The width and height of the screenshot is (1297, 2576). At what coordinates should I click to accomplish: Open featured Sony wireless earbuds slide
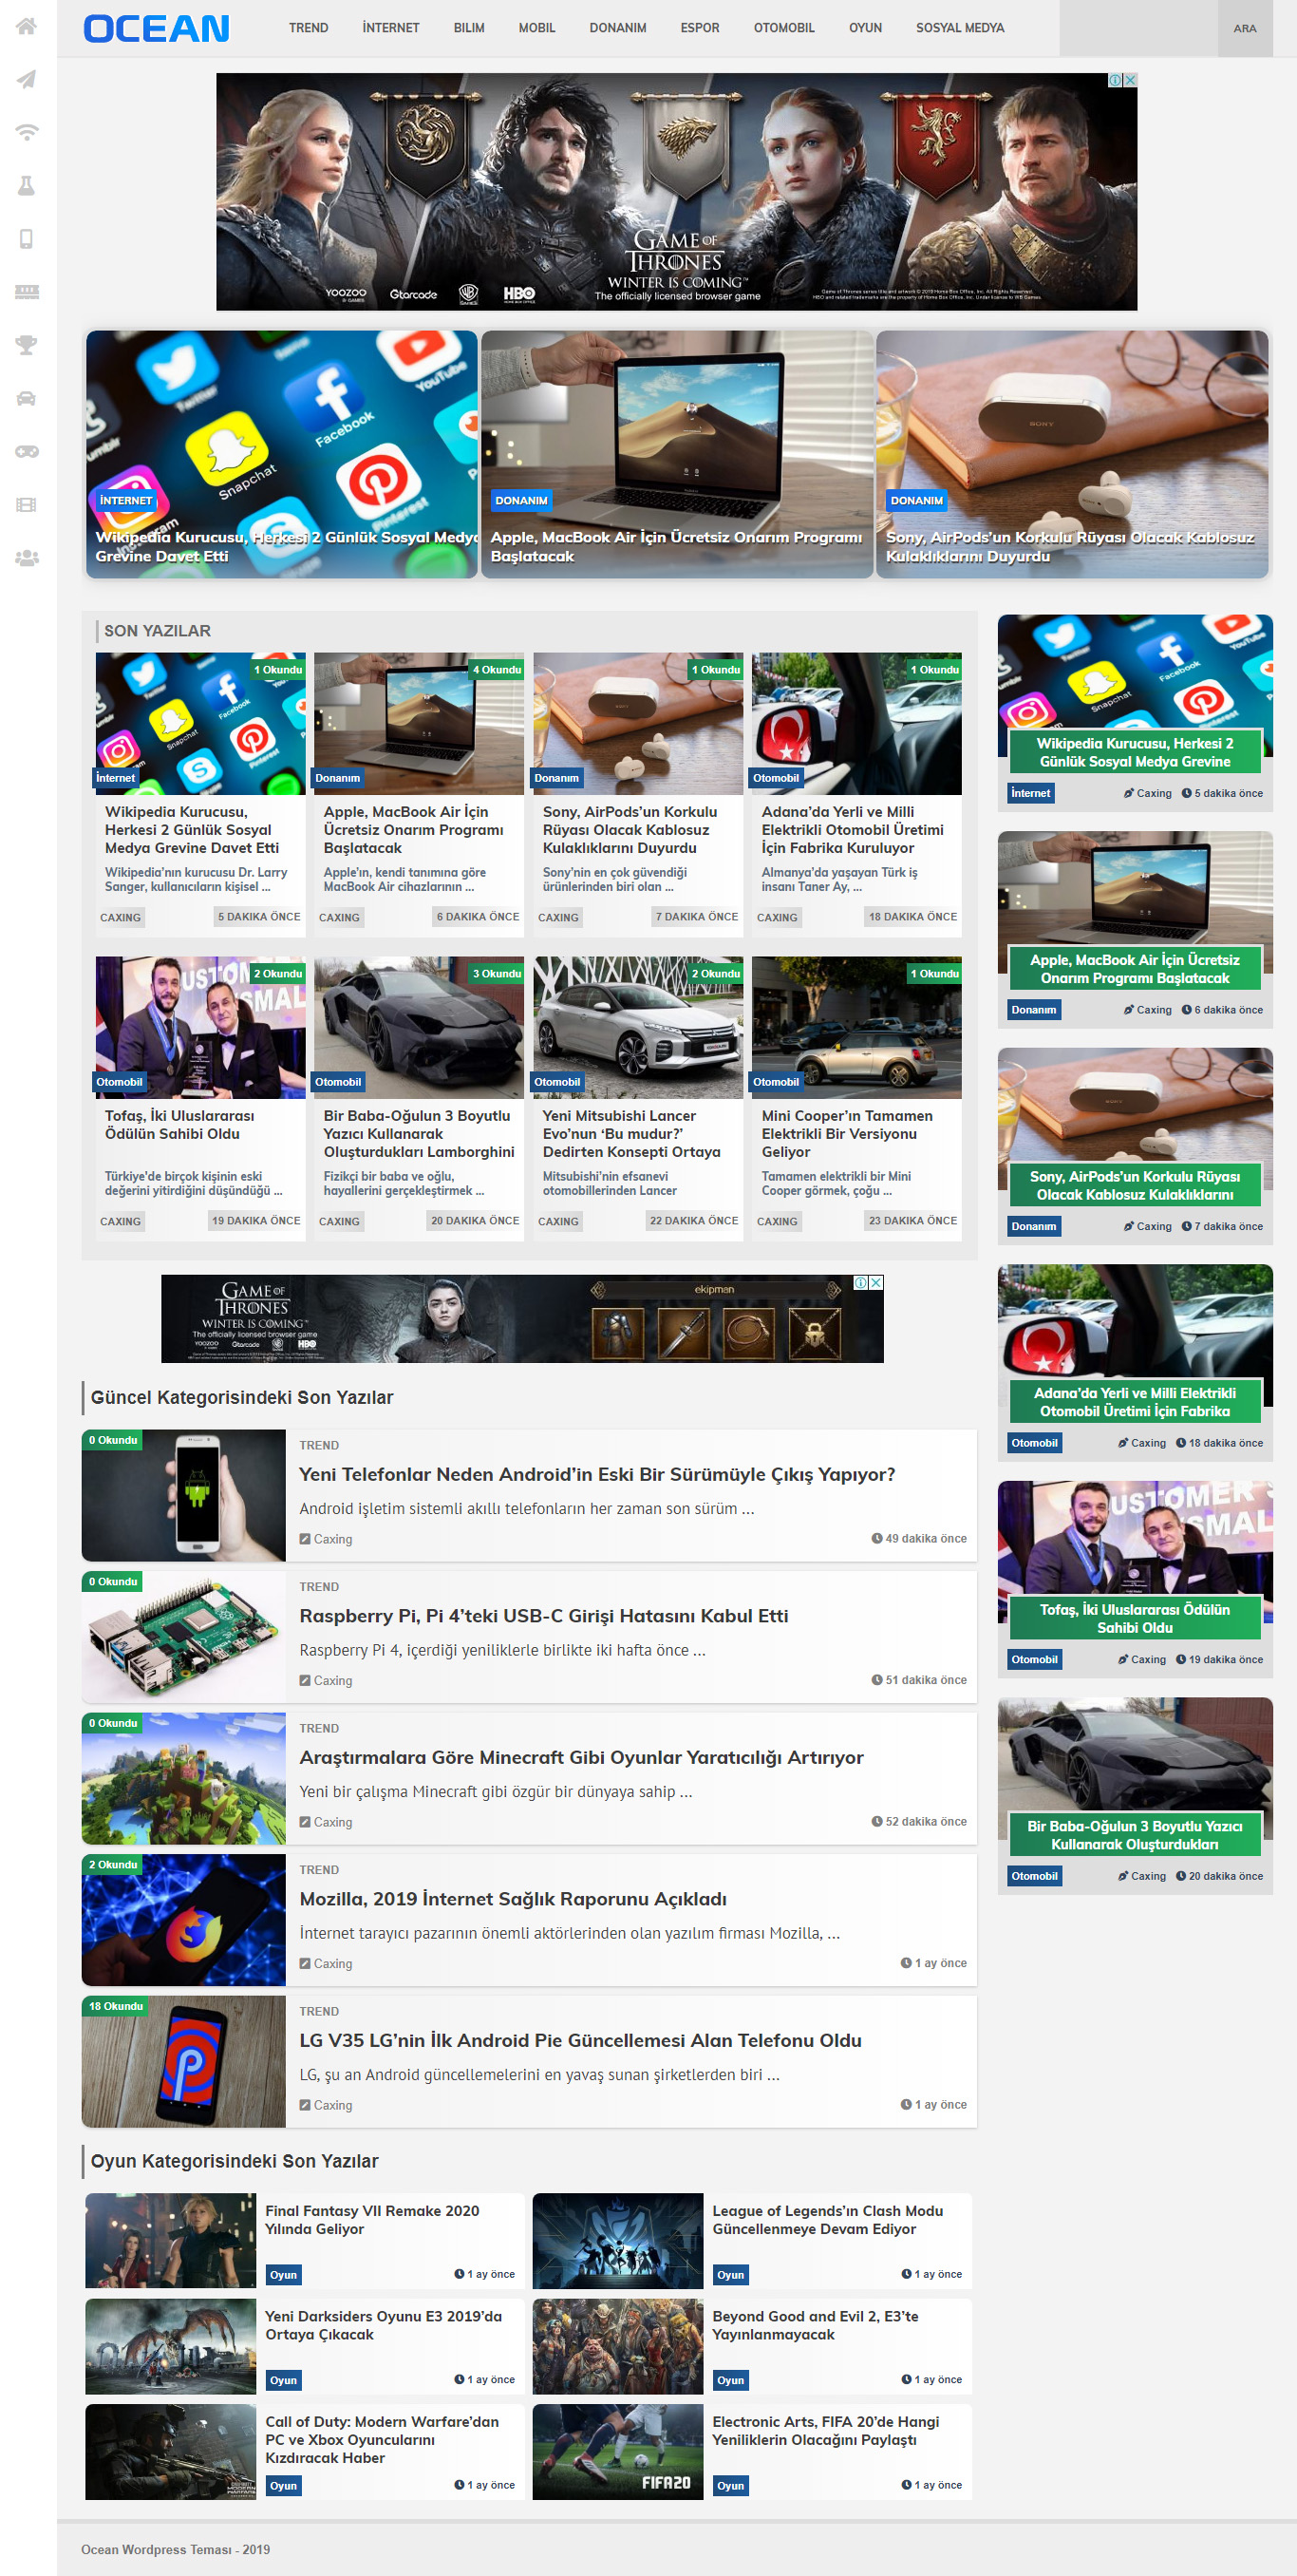point(1072,454)
